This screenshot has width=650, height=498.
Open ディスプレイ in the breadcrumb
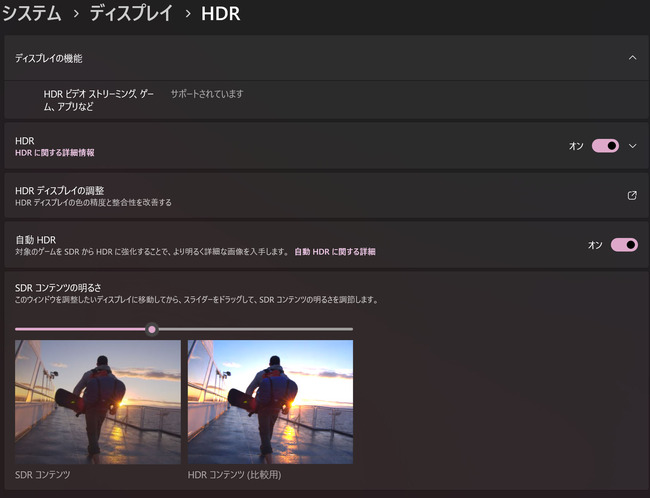[131, 13]
